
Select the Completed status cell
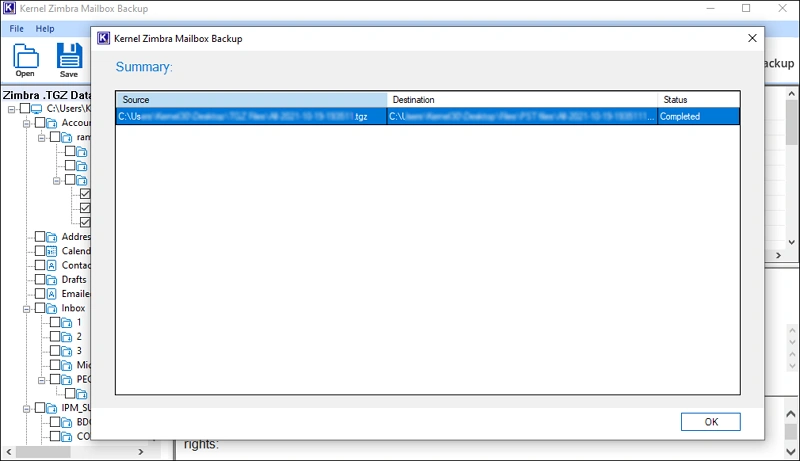coord(698,116)
